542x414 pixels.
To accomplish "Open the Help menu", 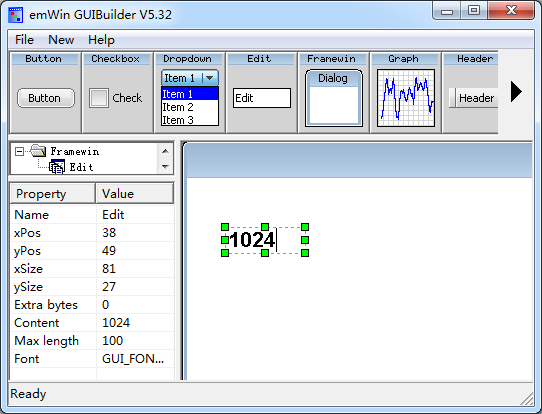I will click(x=101, y=40).
